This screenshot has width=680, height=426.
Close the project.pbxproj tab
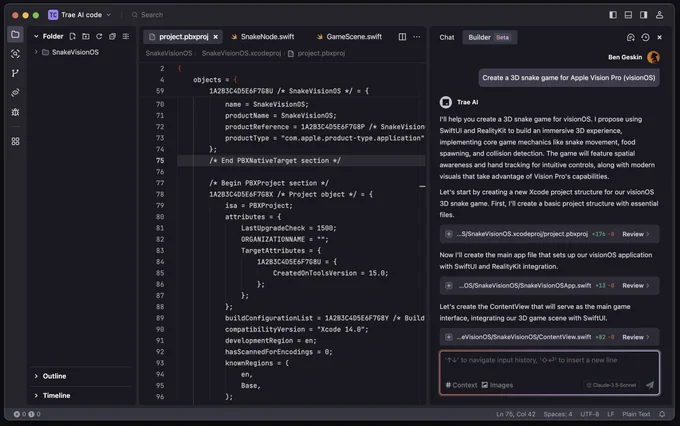coord(216,37)
